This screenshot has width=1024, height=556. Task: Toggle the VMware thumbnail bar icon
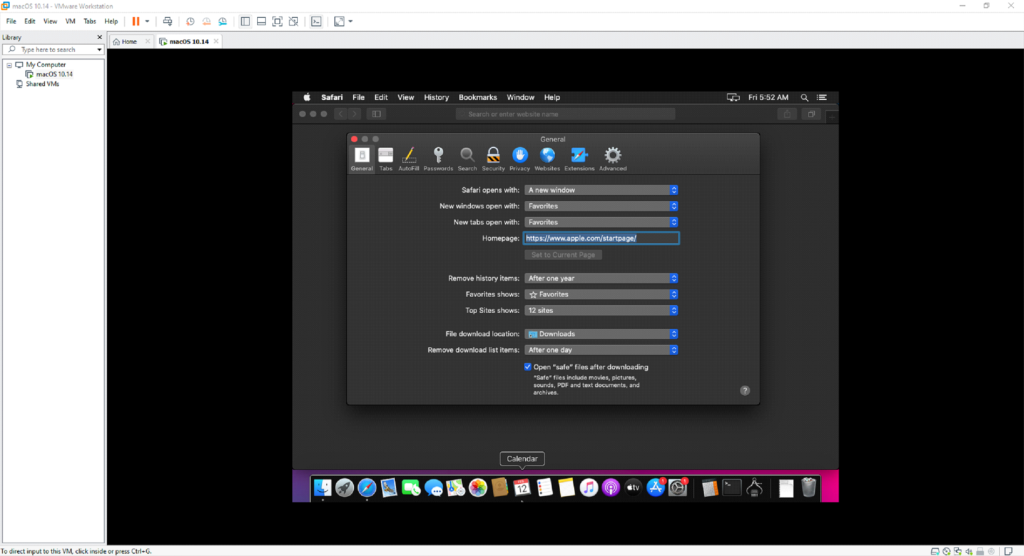261,22
